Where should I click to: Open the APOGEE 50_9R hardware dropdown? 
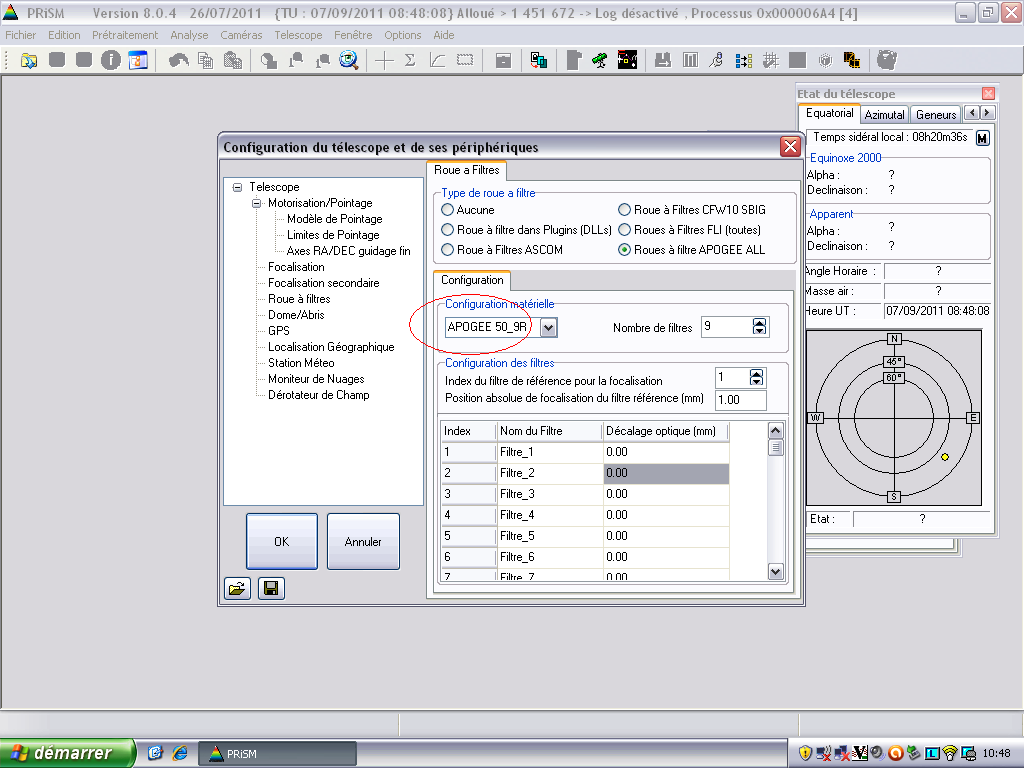(x=549, y=327)
